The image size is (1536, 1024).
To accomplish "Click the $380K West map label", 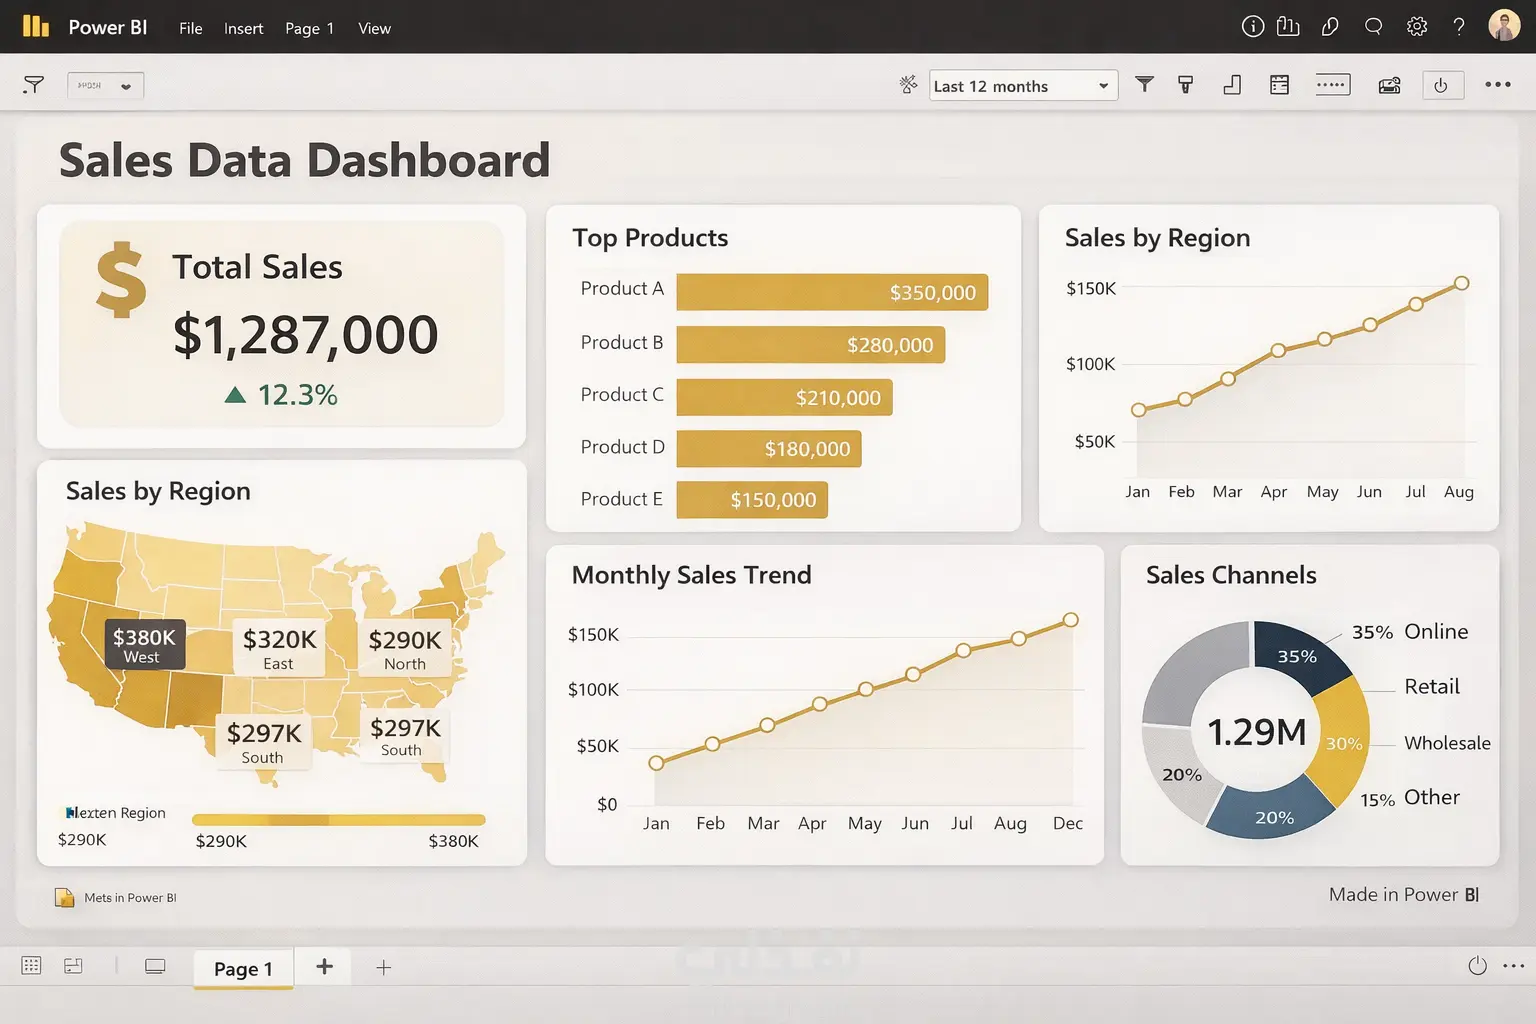I will [x=144, y=644].
